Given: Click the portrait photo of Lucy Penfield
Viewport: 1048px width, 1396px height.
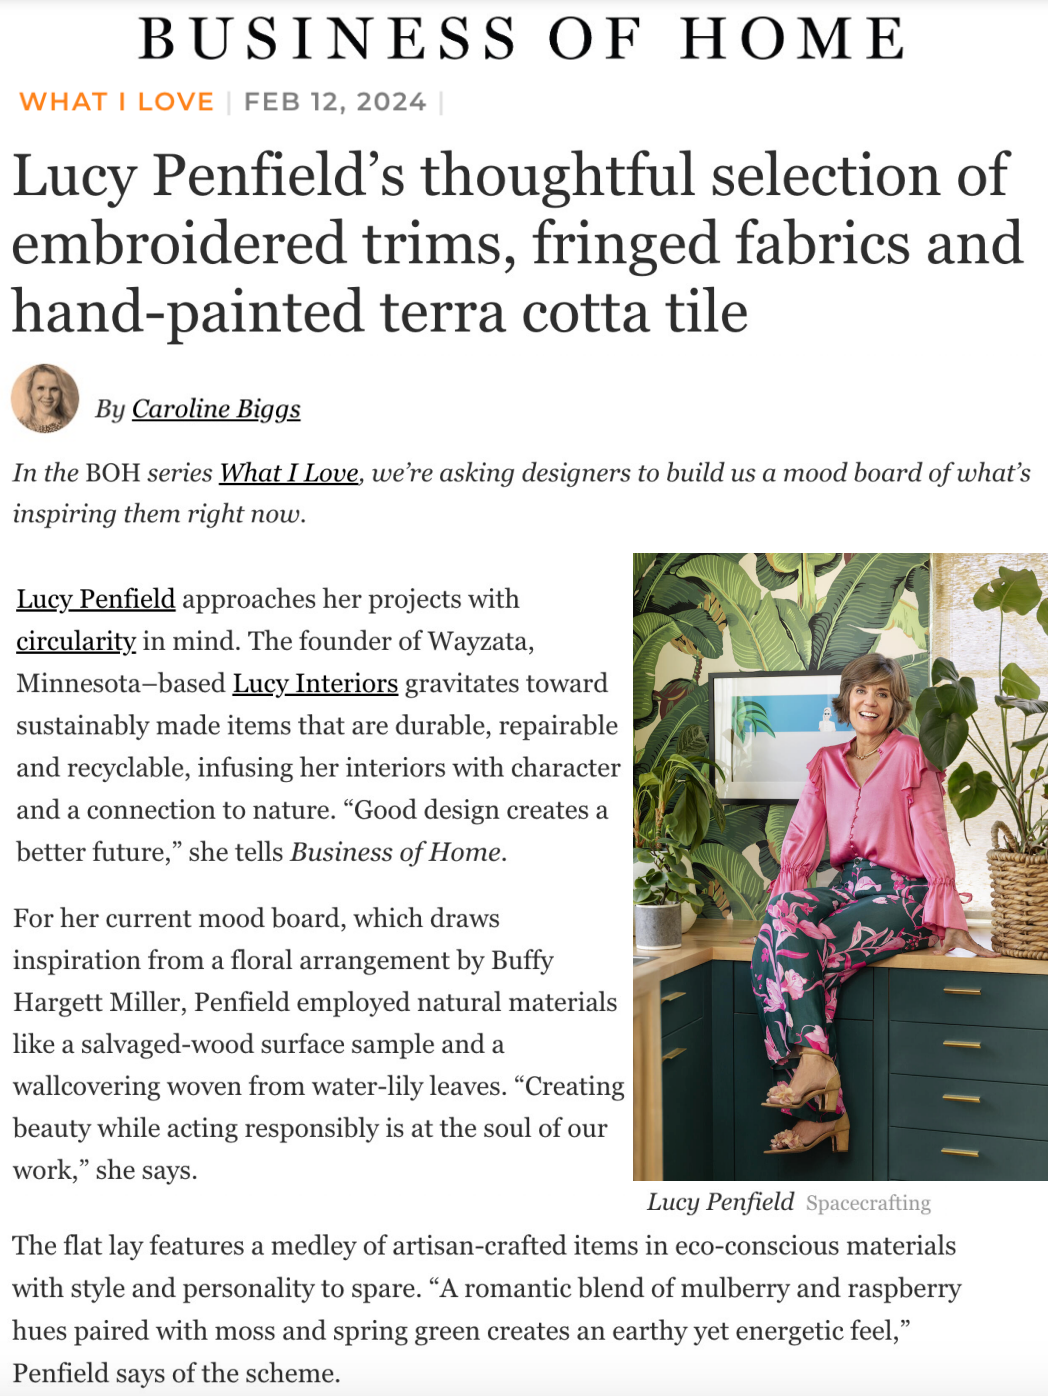Looking at the screenshot, I should coord(840,866).
